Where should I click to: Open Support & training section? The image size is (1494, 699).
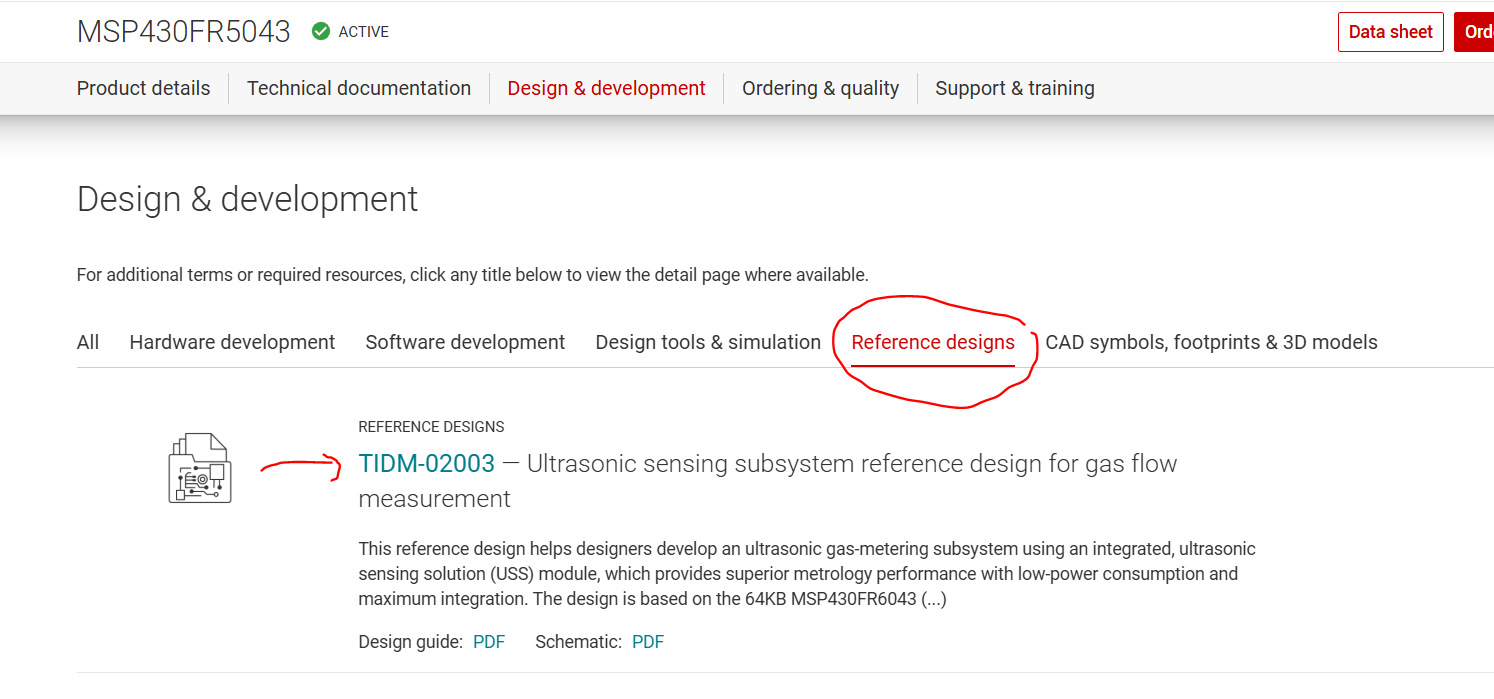click(x=1014, y=88)
